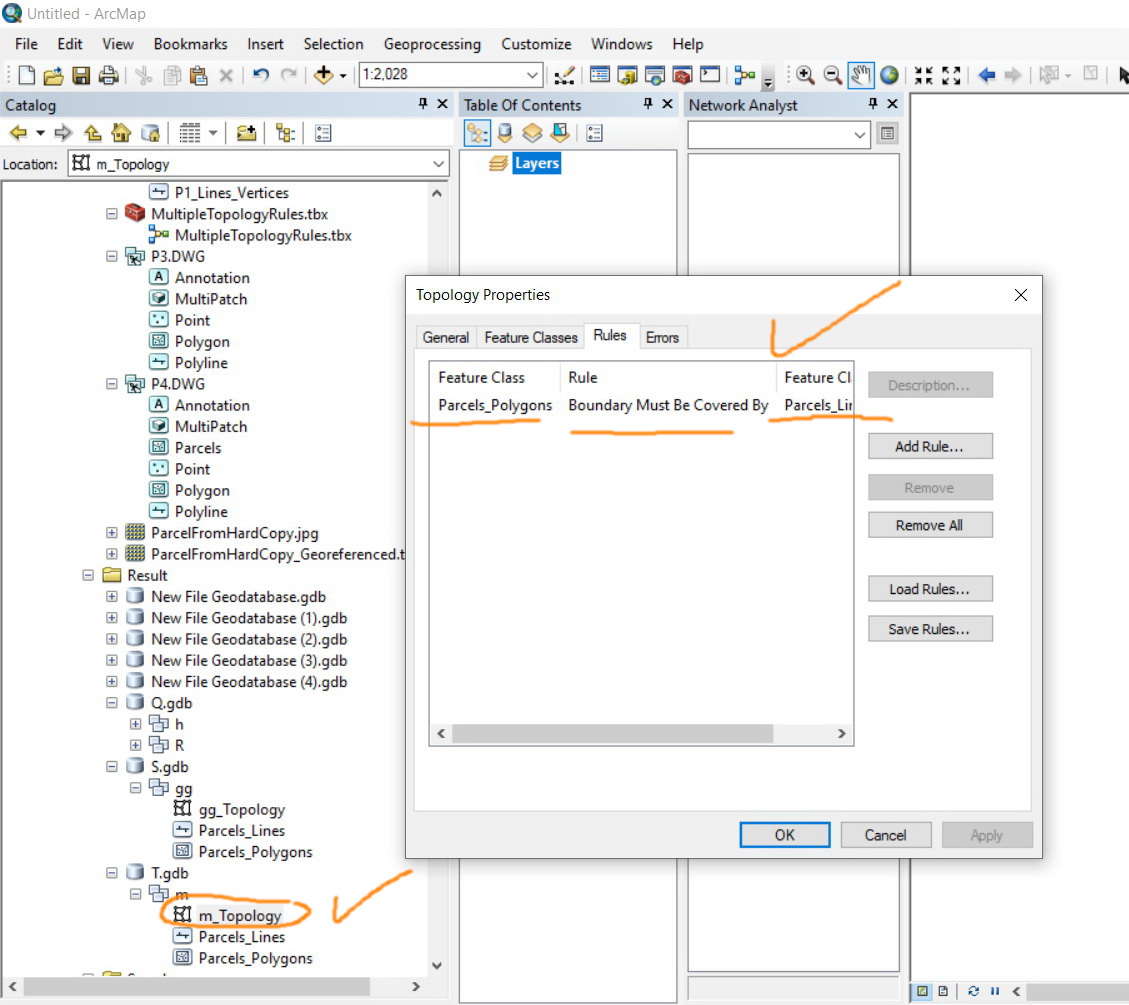Viewport: 1129px width, 1005px height.
Task: Collapse the P3.DWG tree node
Action: tap(112, 256)
